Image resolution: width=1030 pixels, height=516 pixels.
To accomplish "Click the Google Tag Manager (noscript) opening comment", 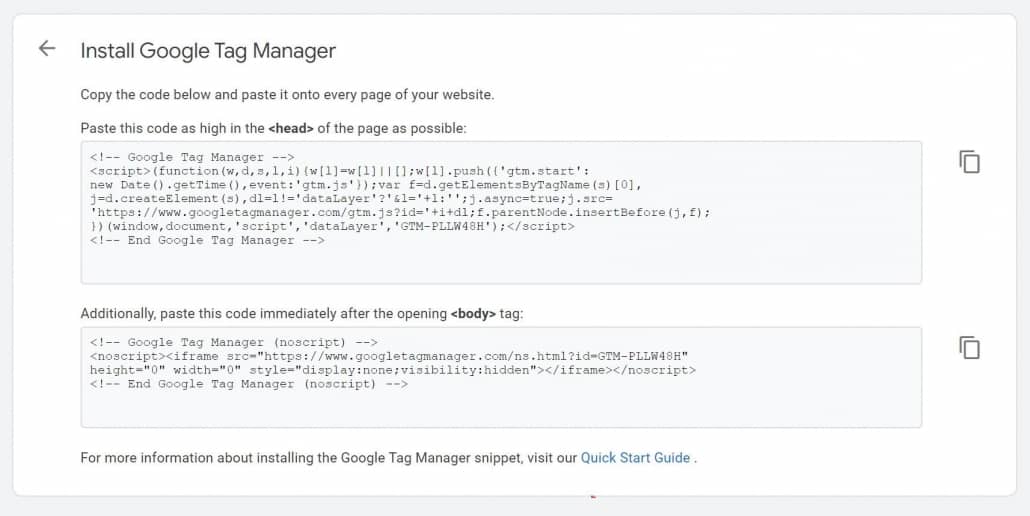I will pos(233,342).
